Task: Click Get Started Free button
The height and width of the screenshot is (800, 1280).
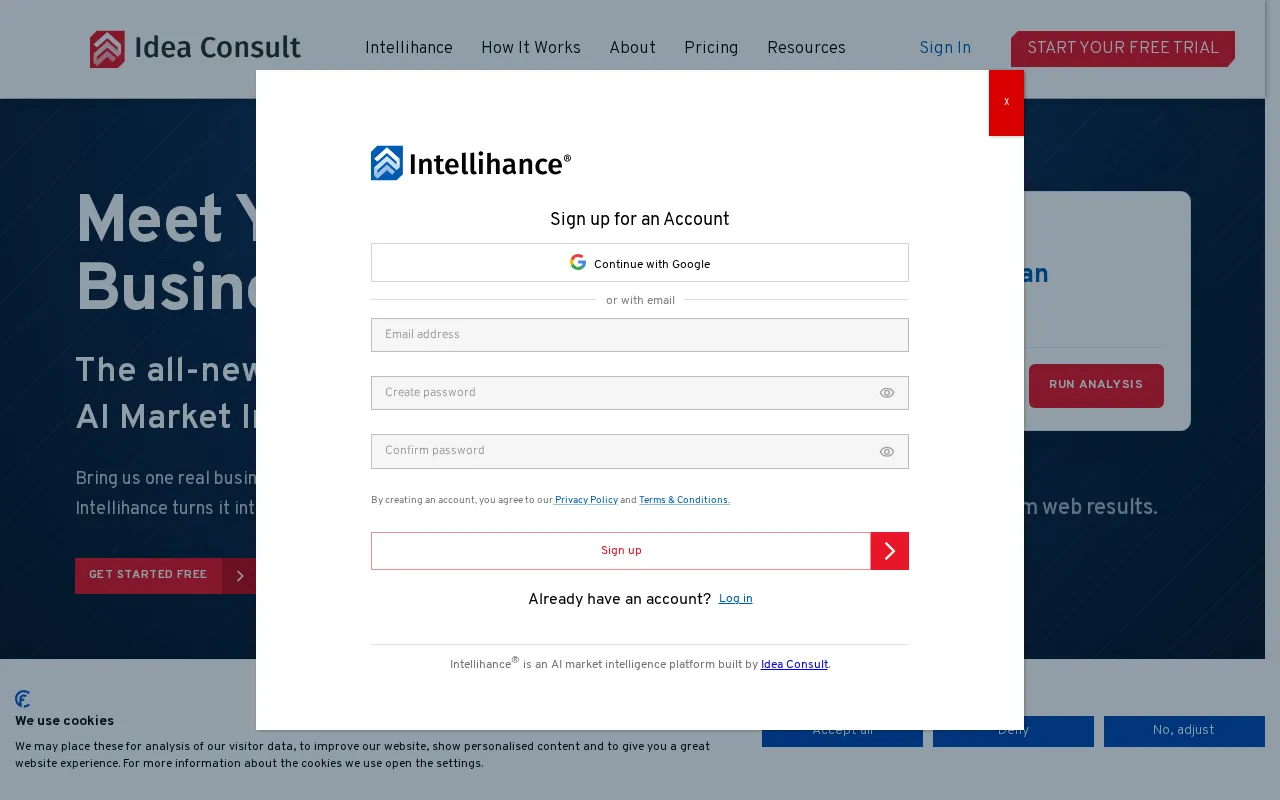Action: [148, 575]
